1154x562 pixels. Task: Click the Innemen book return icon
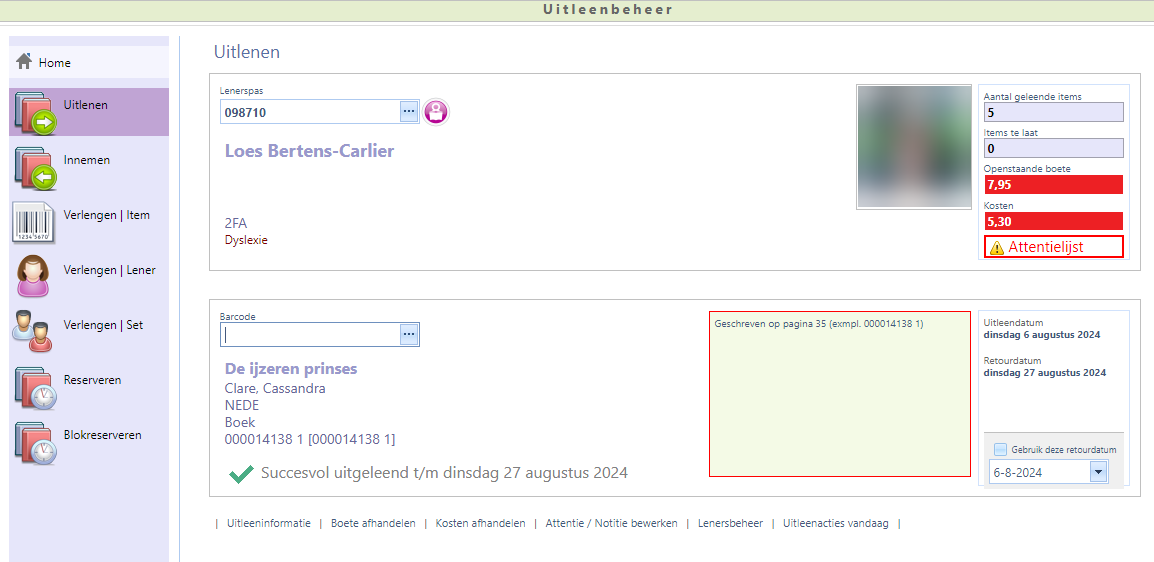(x=35, y=167)
